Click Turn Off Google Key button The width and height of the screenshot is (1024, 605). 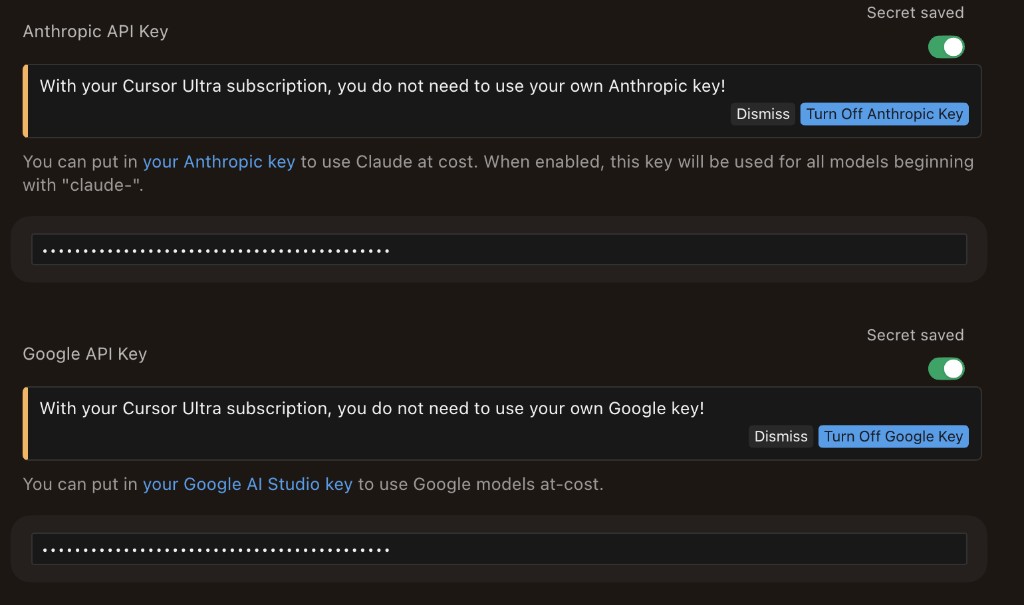click(x=893, y=436)
